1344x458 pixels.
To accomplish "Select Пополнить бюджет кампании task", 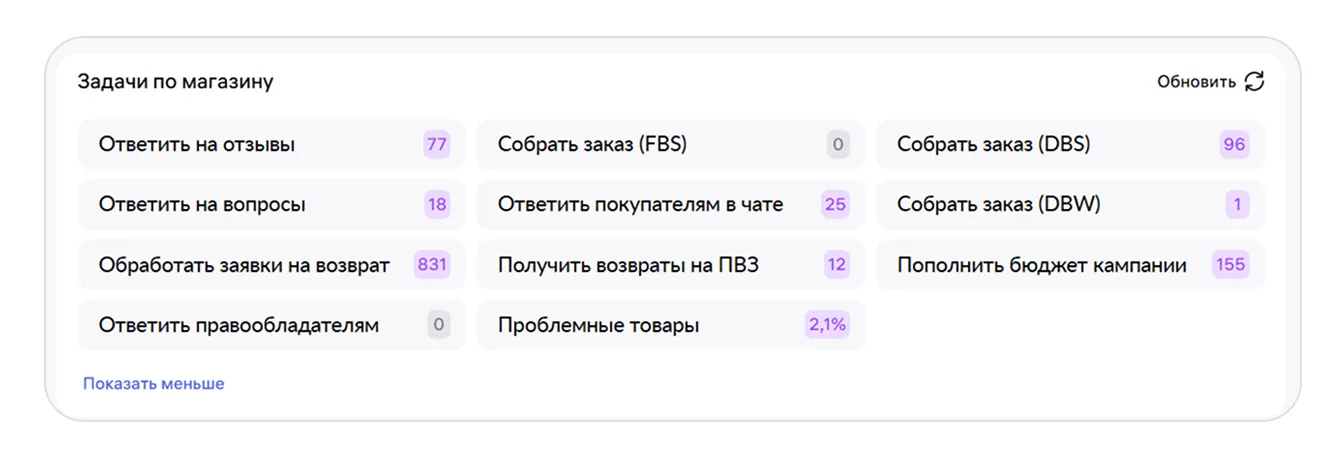I will point(1071,265).
